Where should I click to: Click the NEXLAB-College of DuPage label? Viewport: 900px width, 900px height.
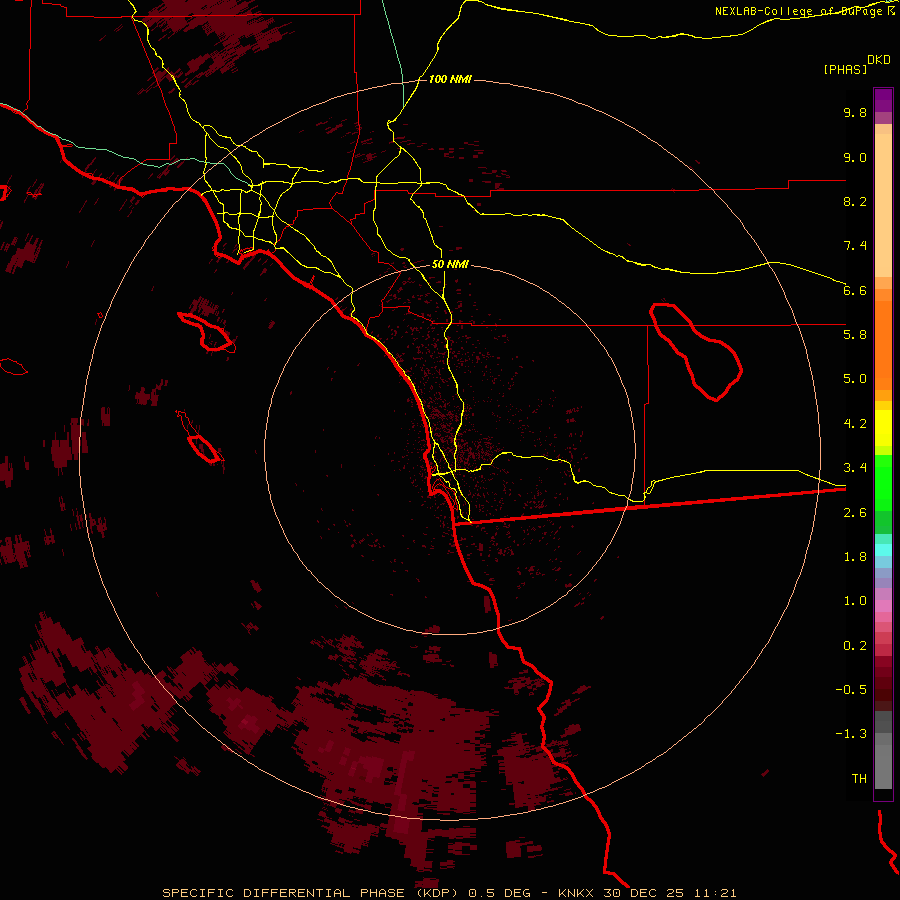pos(798,11)
